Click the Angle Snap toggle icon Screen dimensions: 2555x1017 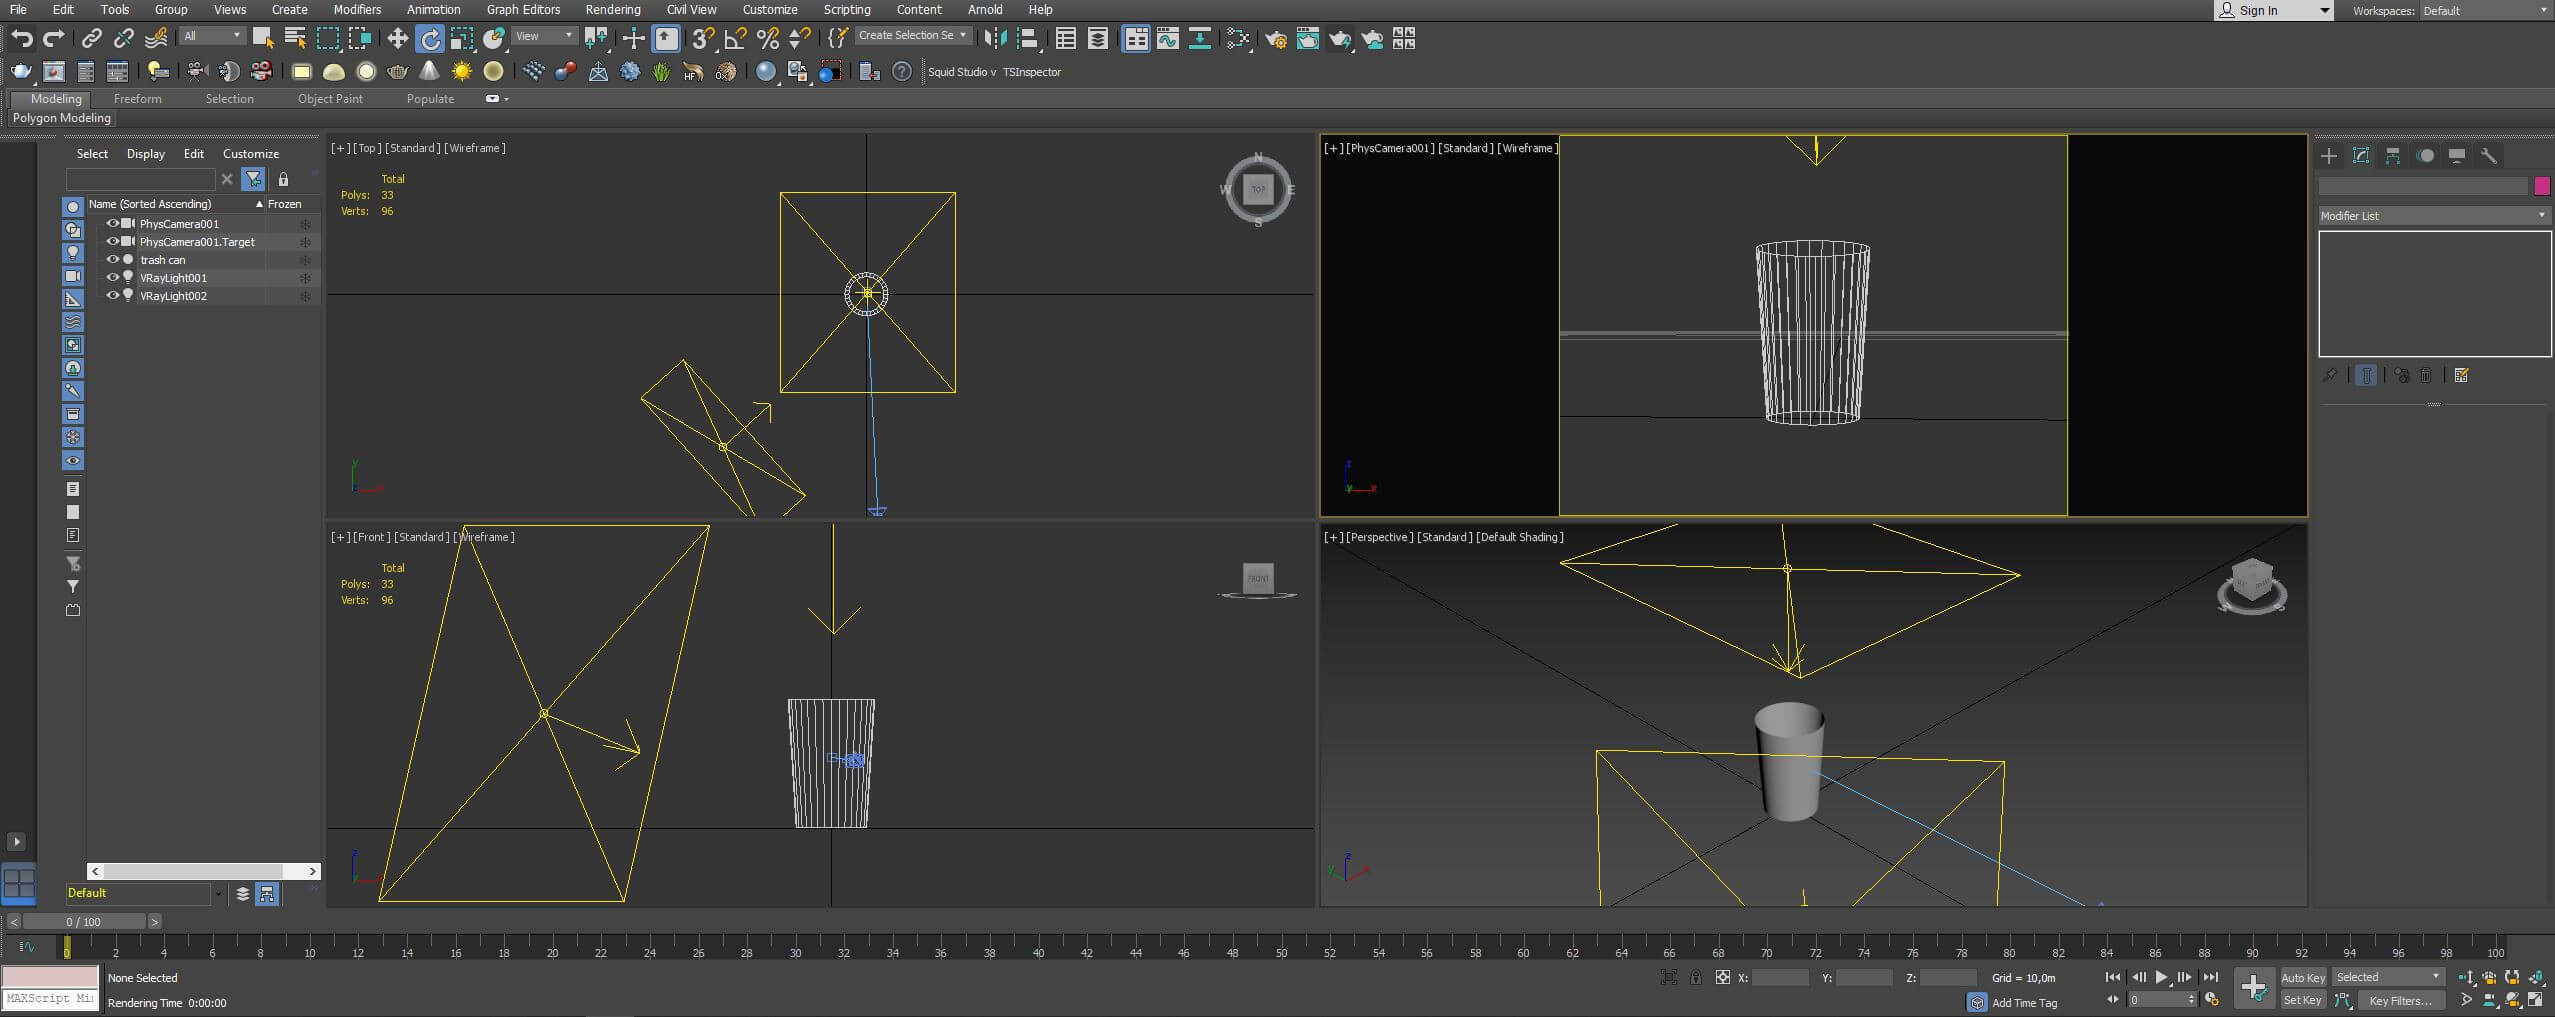(x=735, y=39)
